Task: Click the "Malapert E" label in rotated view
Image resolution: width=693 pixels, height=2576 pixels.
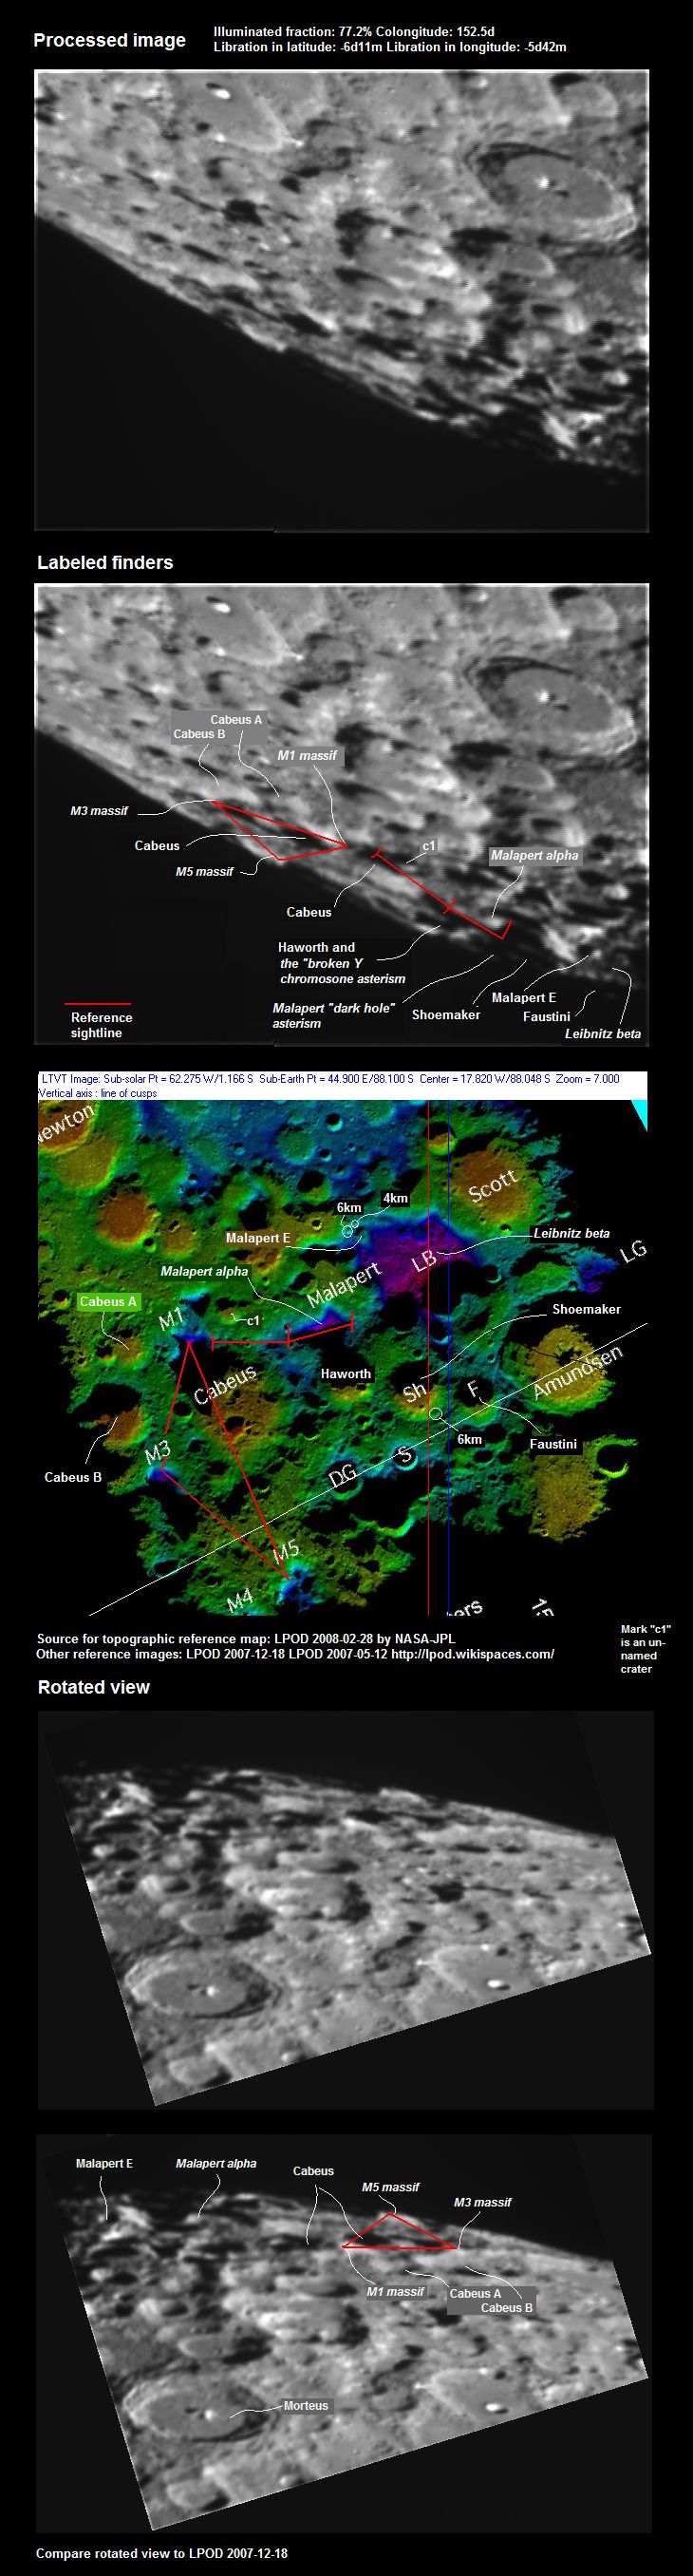Action: tap(104, 2163)
